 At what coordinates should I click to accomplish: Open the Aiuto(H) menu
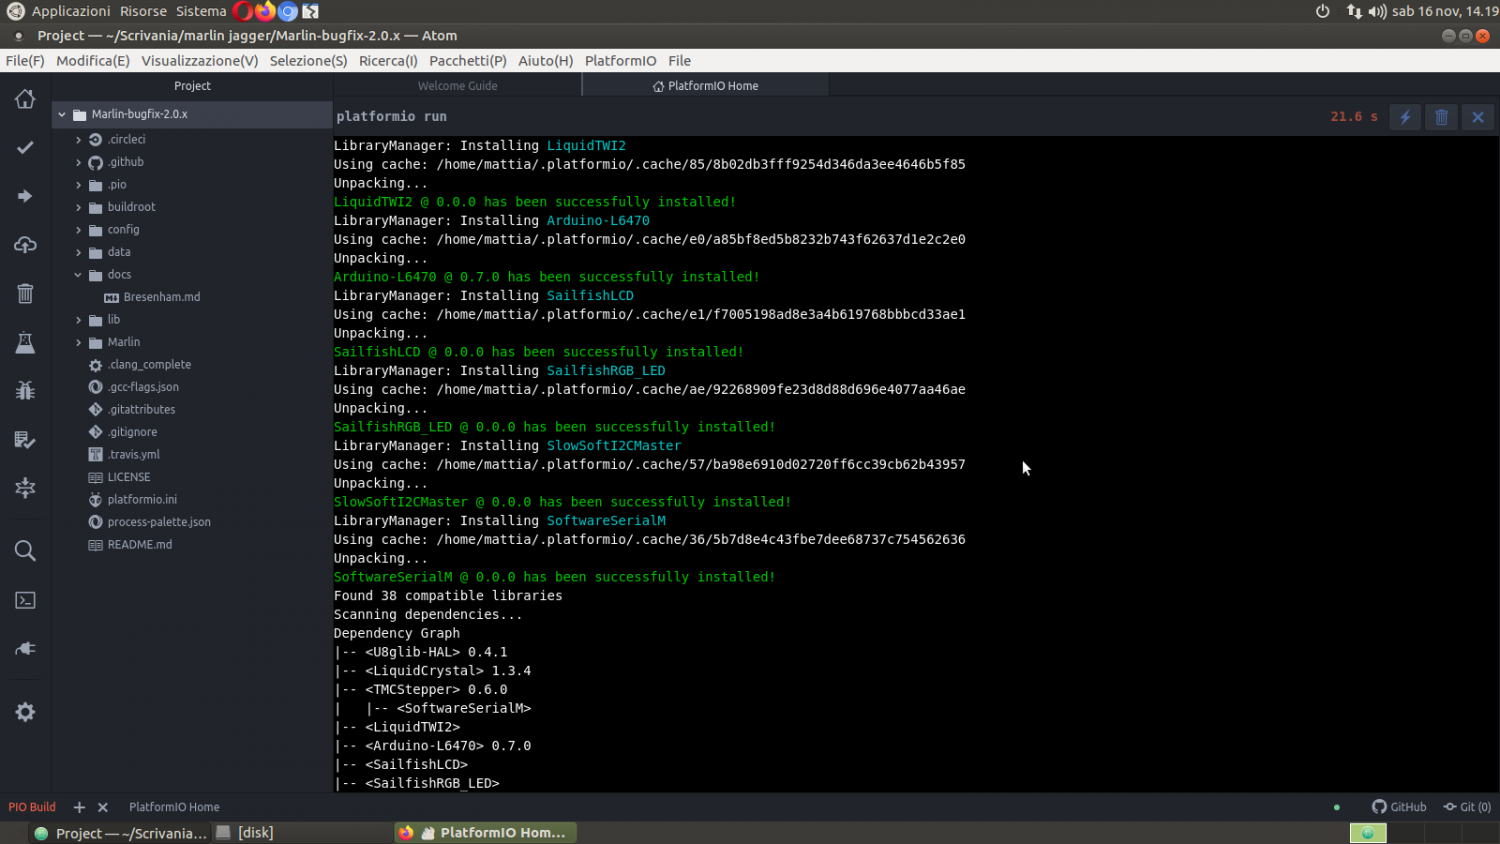pos(546,61)
